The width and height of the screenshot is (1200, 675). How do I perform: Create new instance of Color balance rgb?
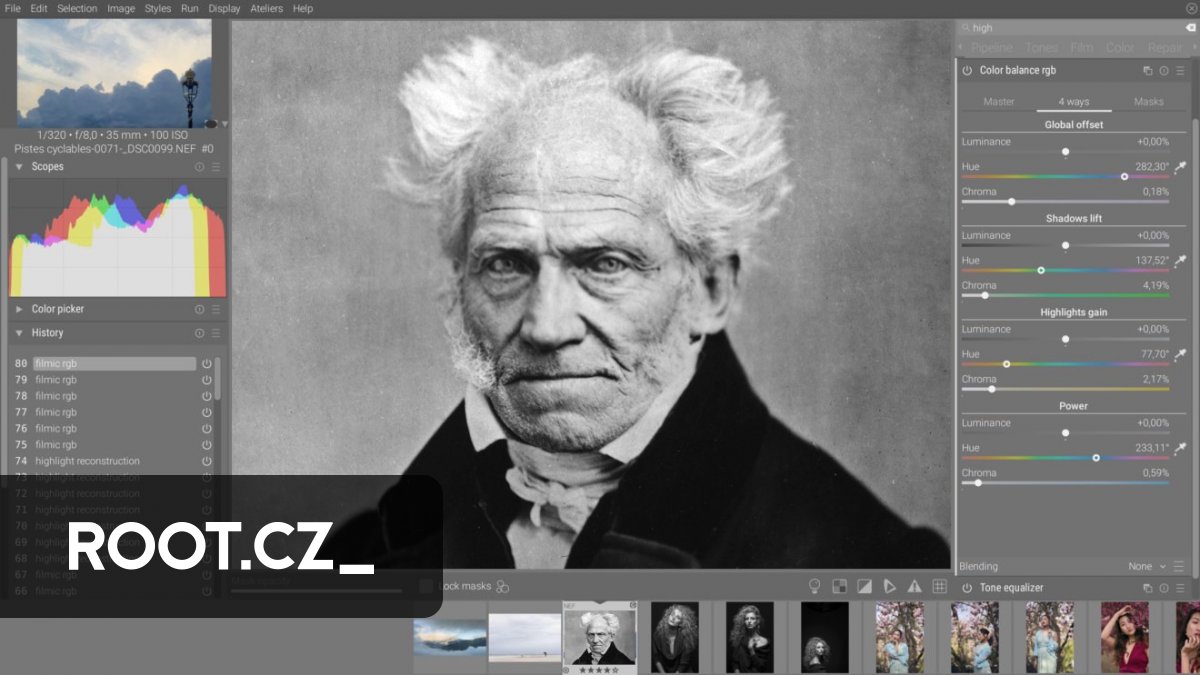[x=1147, y=70]
